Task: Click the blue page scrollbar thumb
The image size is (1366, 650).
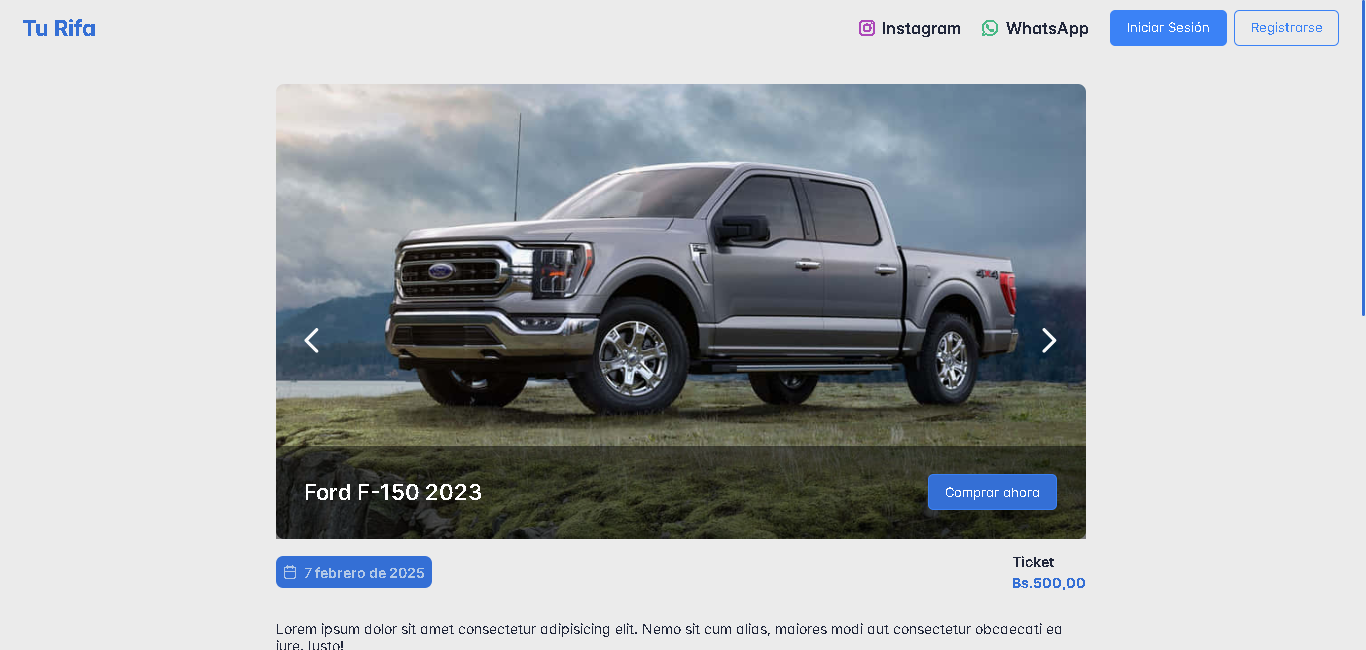Action: click(1363, 158)
